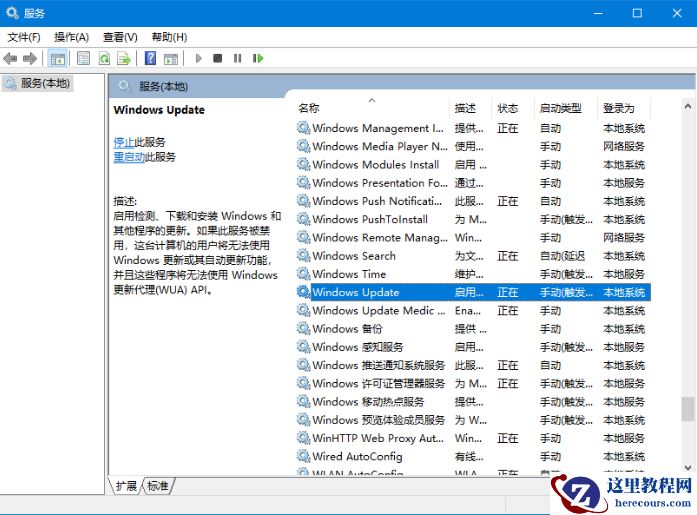
Task: Click gear icon of Windows Search row
Action: point(304,256)
